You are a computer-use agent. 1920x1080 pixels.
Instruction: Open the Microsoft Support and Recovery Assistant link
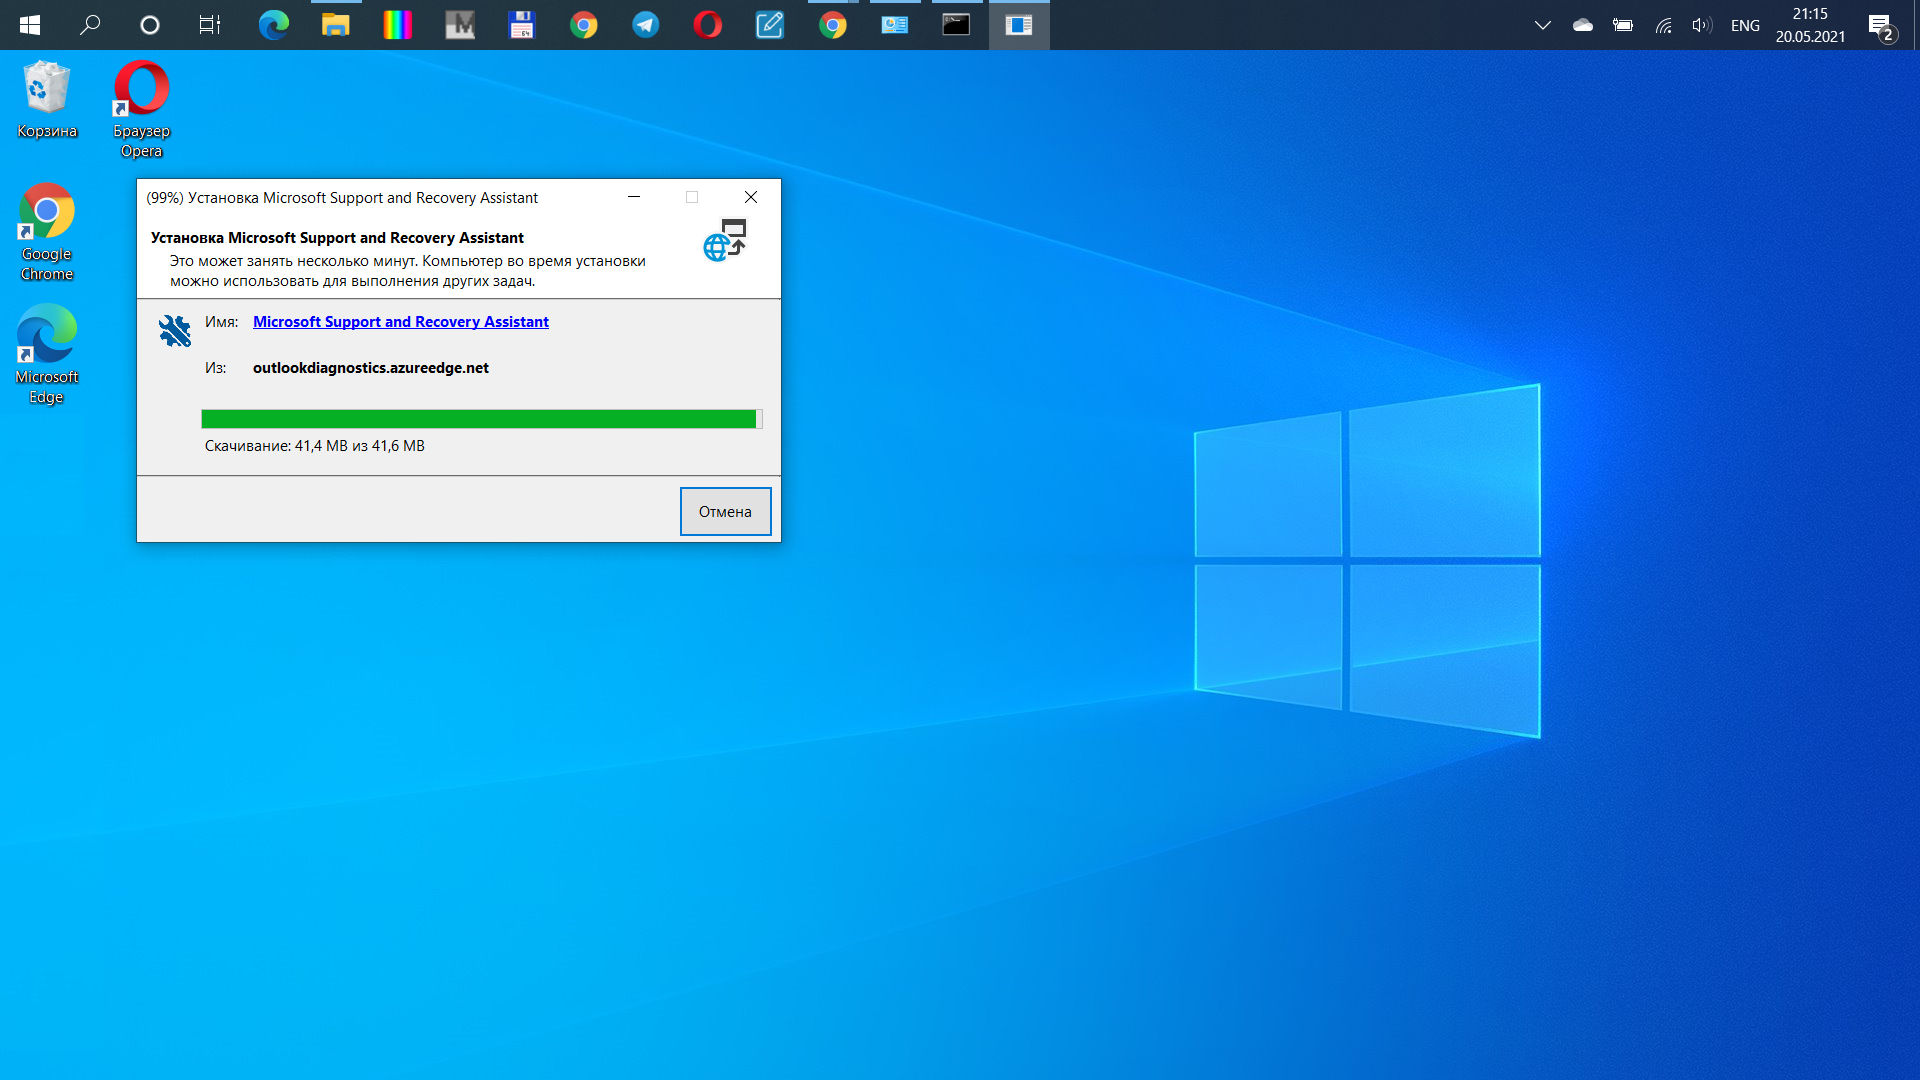pyautogui.click(x=400, y=321)
